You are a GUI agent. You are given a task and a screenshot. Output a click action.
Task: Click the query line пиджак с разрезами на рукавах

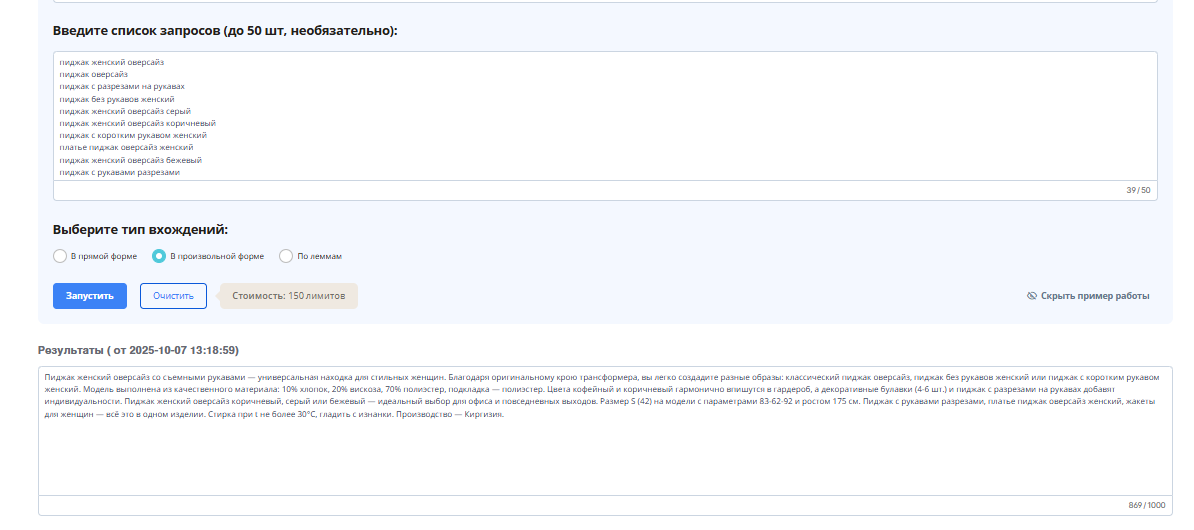122,86
